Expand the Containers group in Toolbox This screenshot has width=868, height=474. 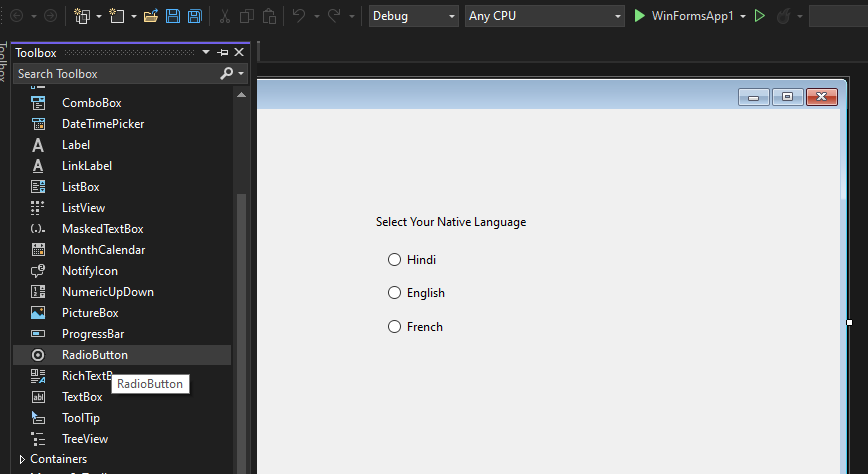point(23,459)
